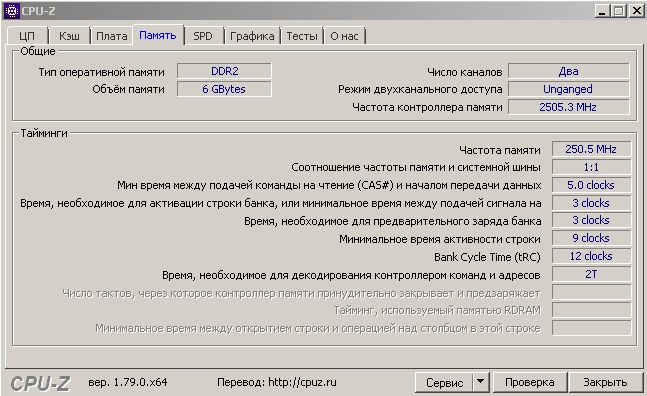Select the Плата tab
647x396 pixels.
111,36
